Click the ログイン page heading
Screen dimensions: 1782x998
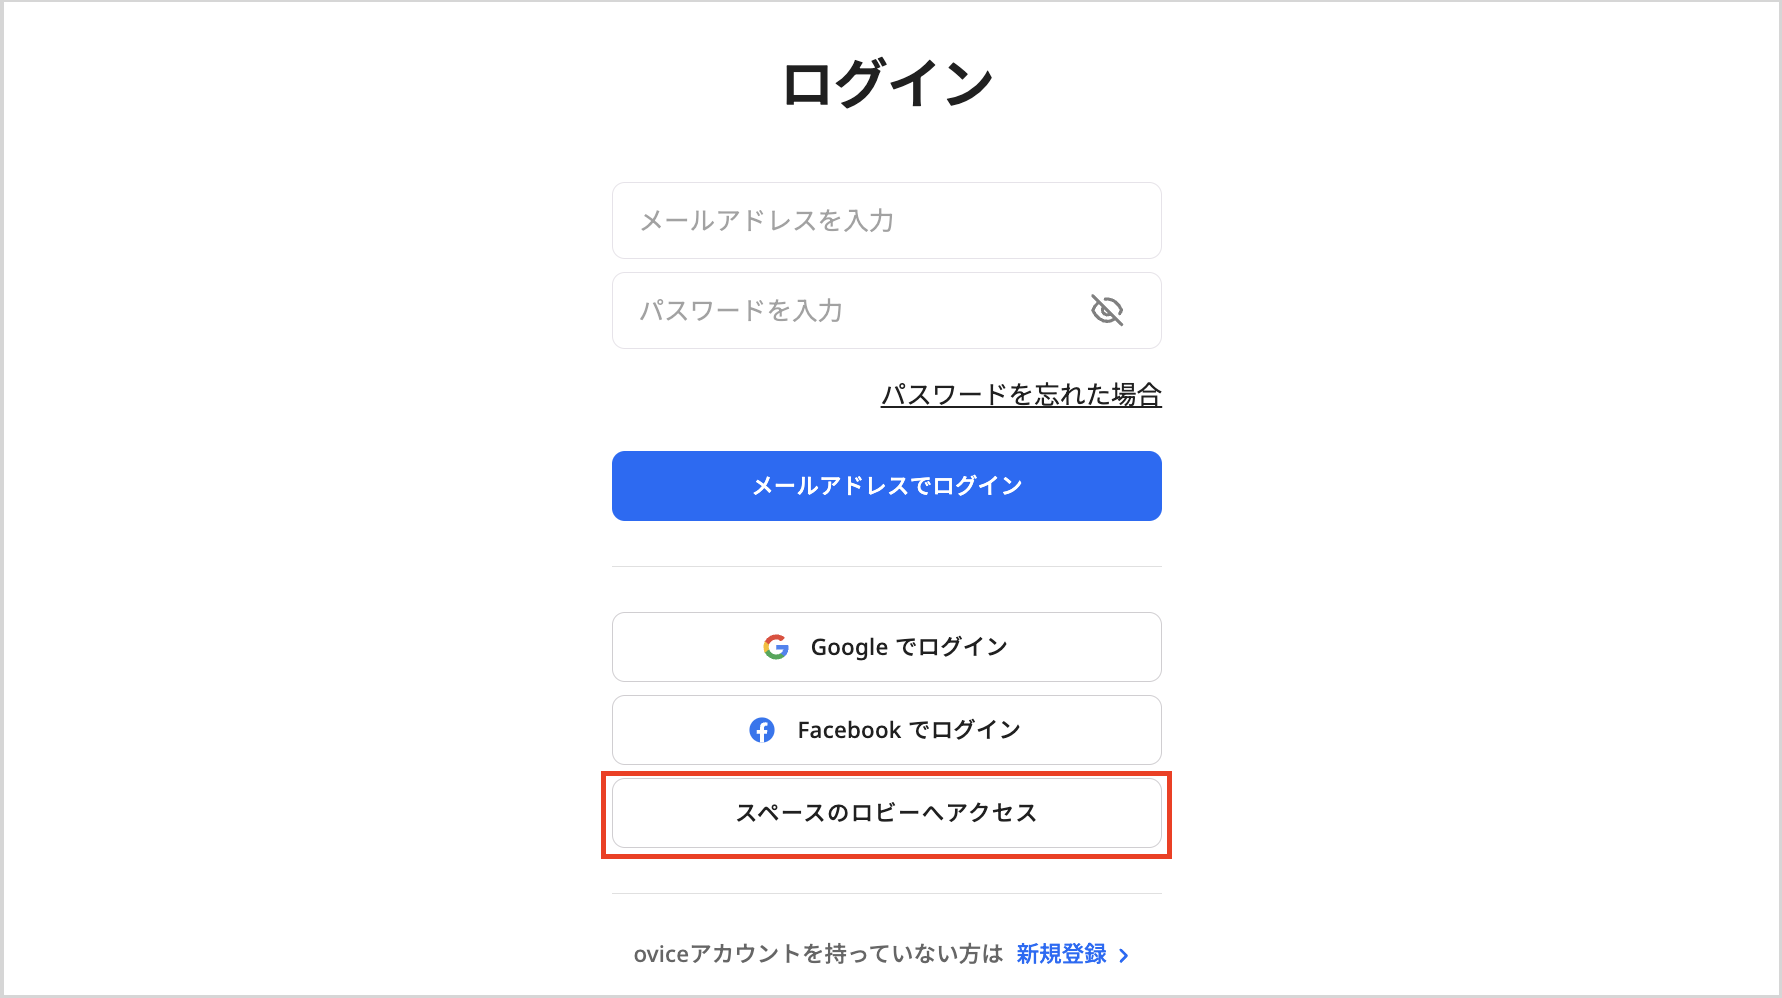coord(886,83)
